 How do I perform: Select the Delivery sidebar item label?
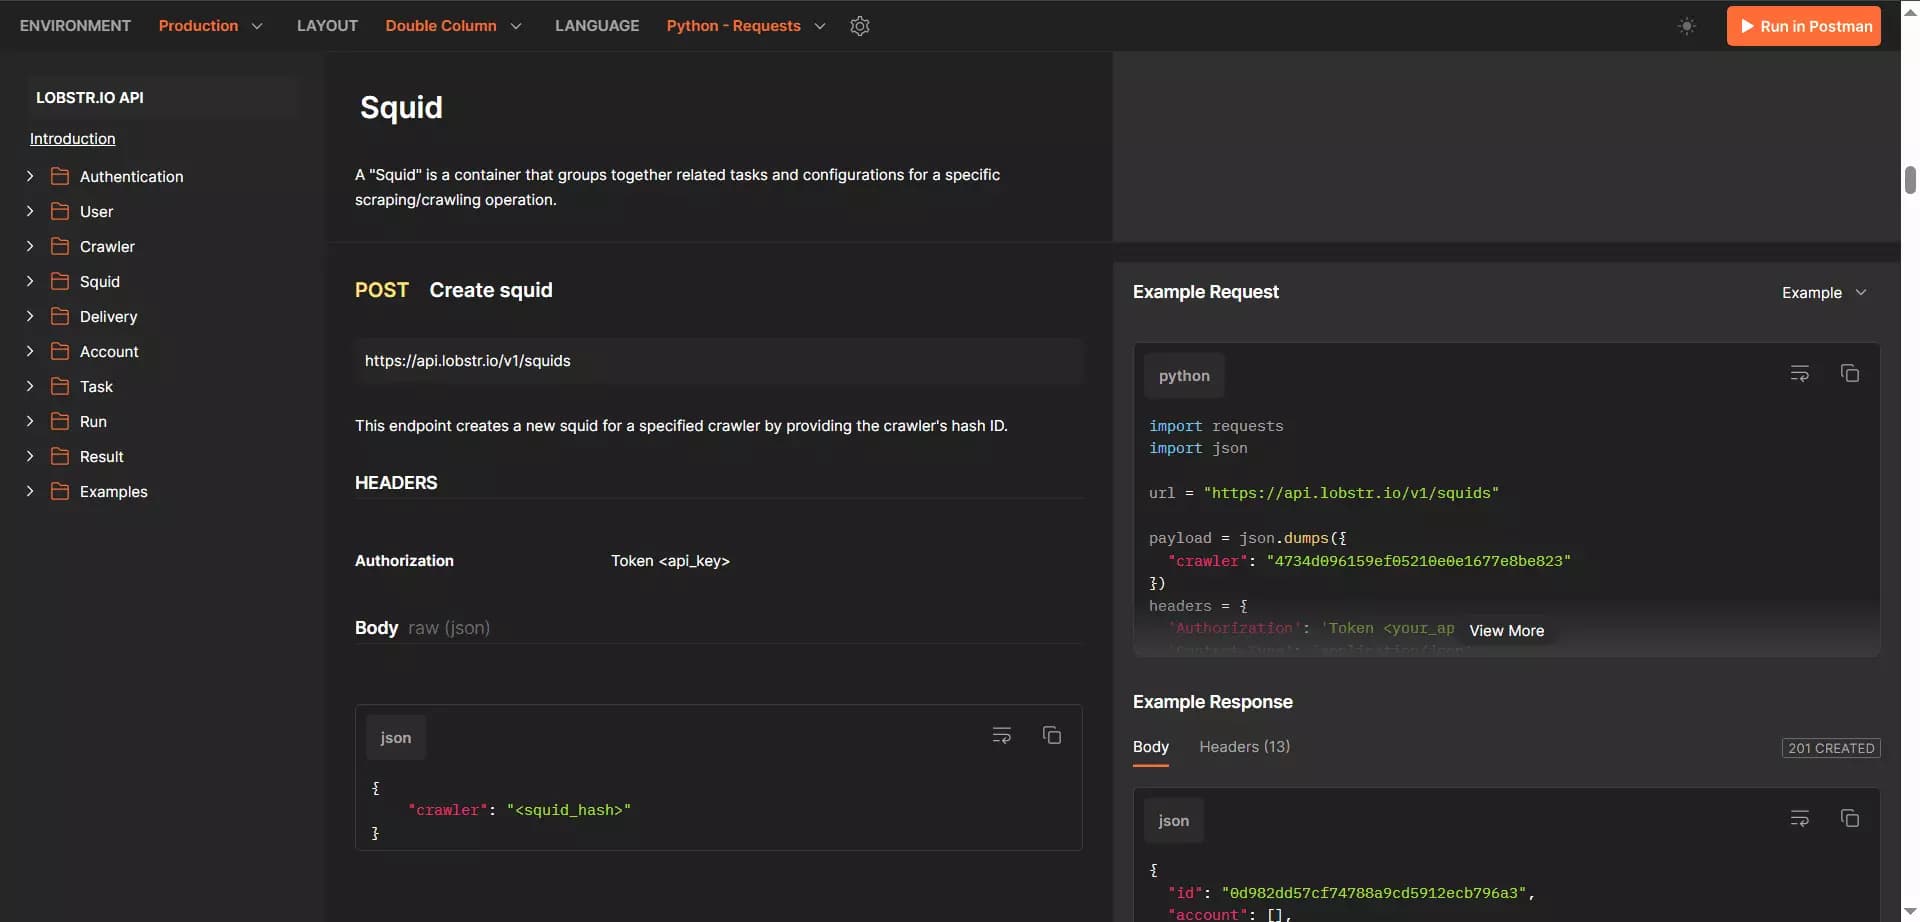point(108,317)
